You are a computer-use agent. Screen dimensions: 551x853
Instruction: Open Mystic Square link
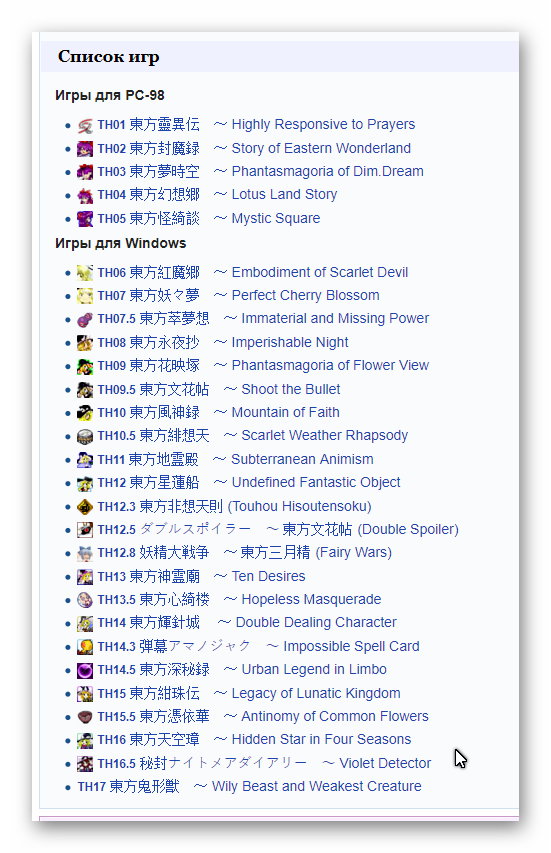[276, 218]
